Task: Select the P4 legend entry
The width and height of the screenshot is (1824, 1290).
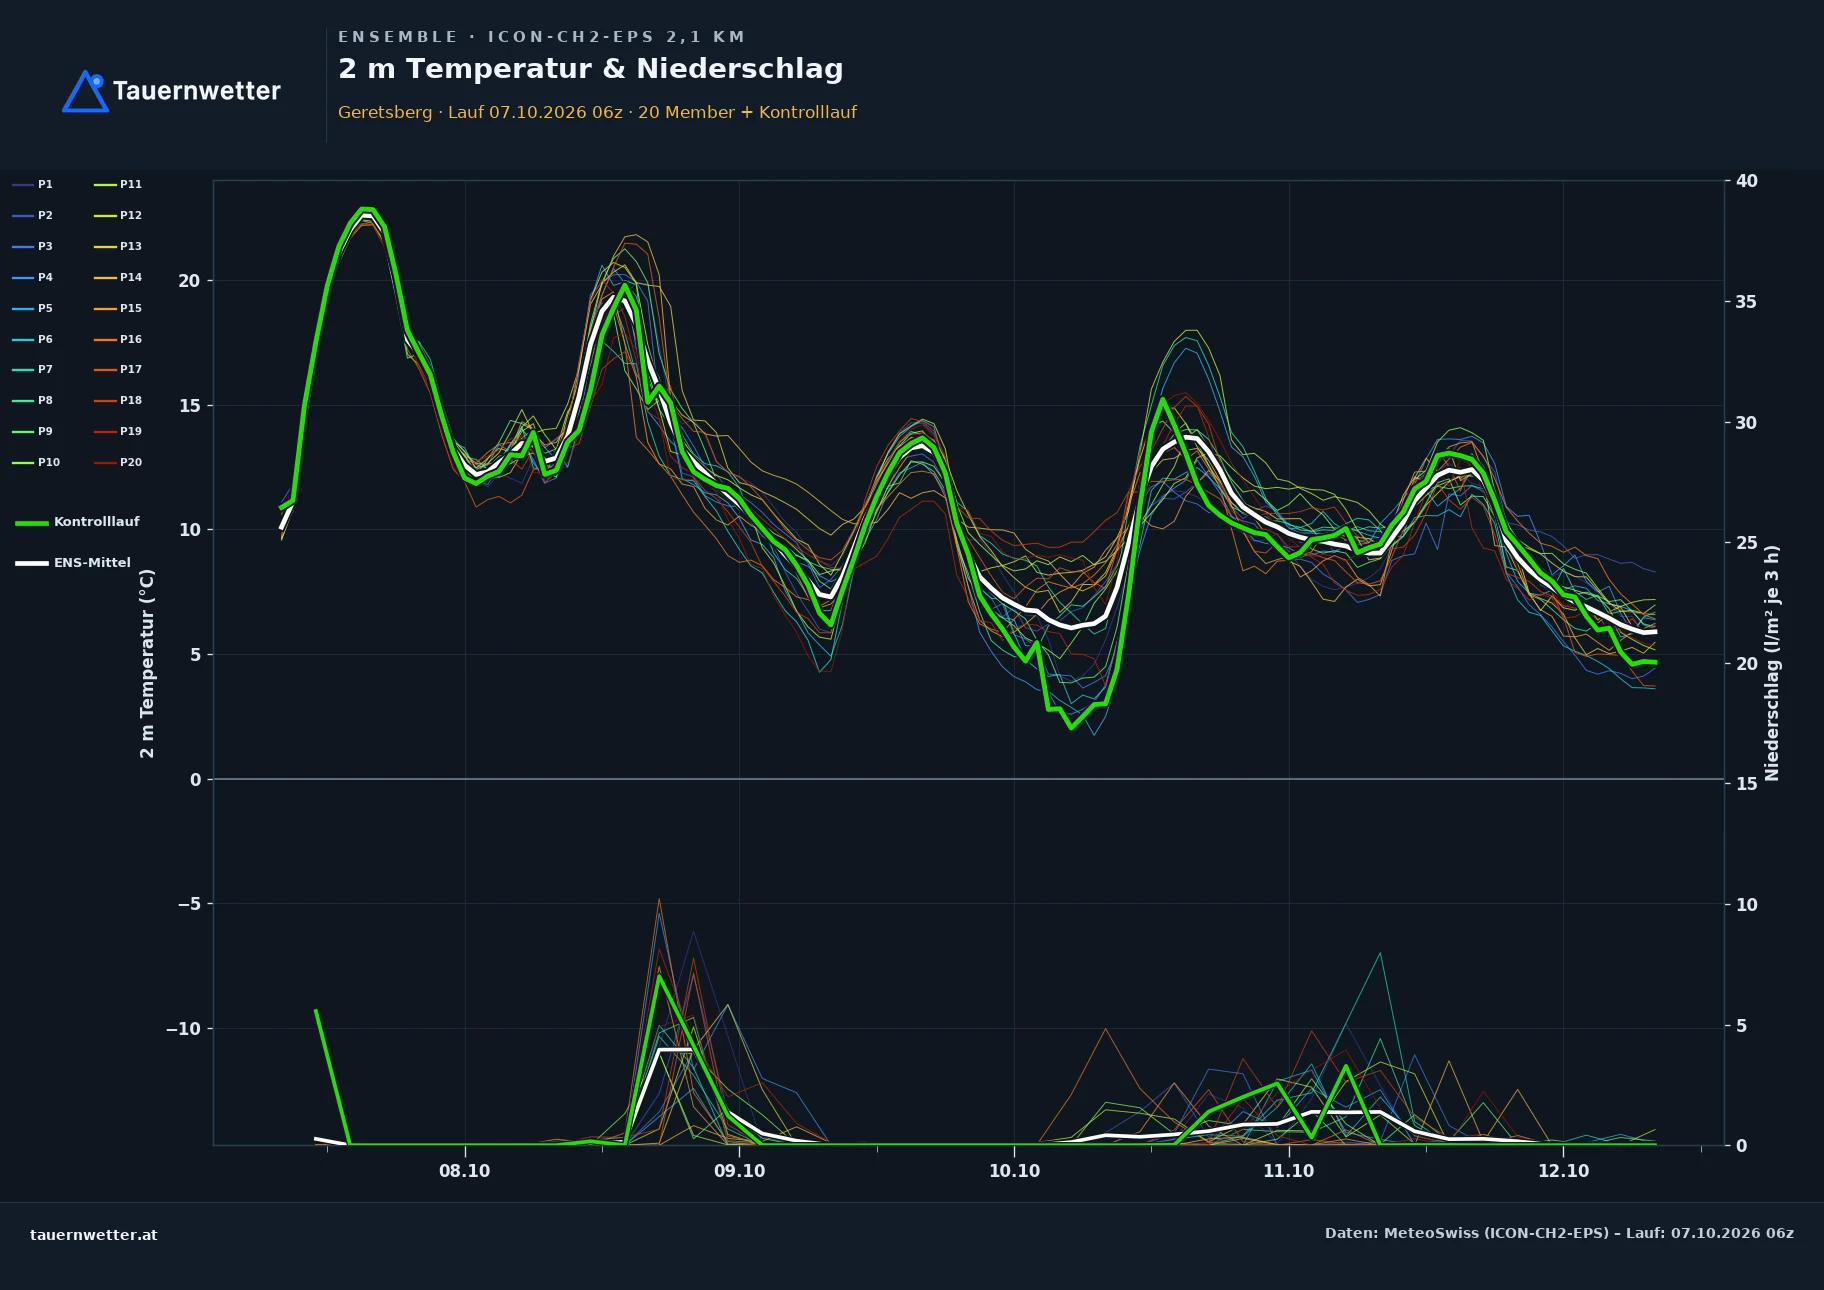Action: click(32, 277)
